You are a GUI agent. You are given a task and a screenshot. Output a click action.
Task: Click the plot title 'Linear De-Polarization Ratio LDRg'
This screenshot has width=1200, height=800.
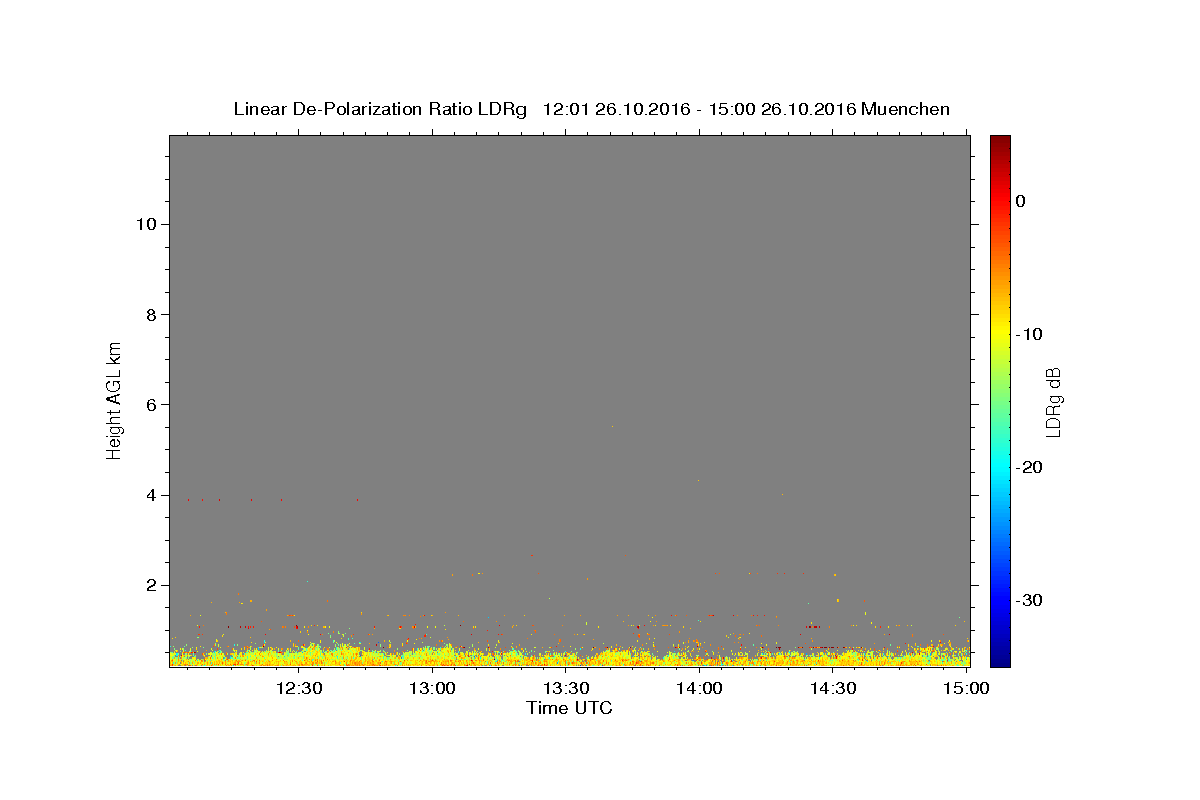[380, 109]
